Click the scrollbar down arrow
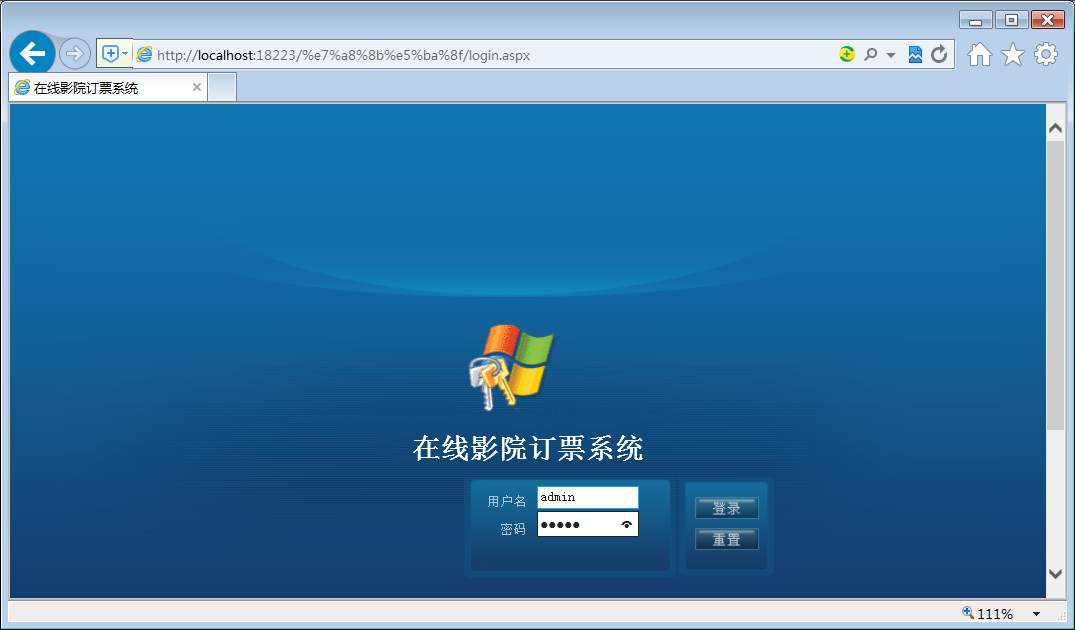The width and height of the screenshot is (1075, 630). 1055,574
